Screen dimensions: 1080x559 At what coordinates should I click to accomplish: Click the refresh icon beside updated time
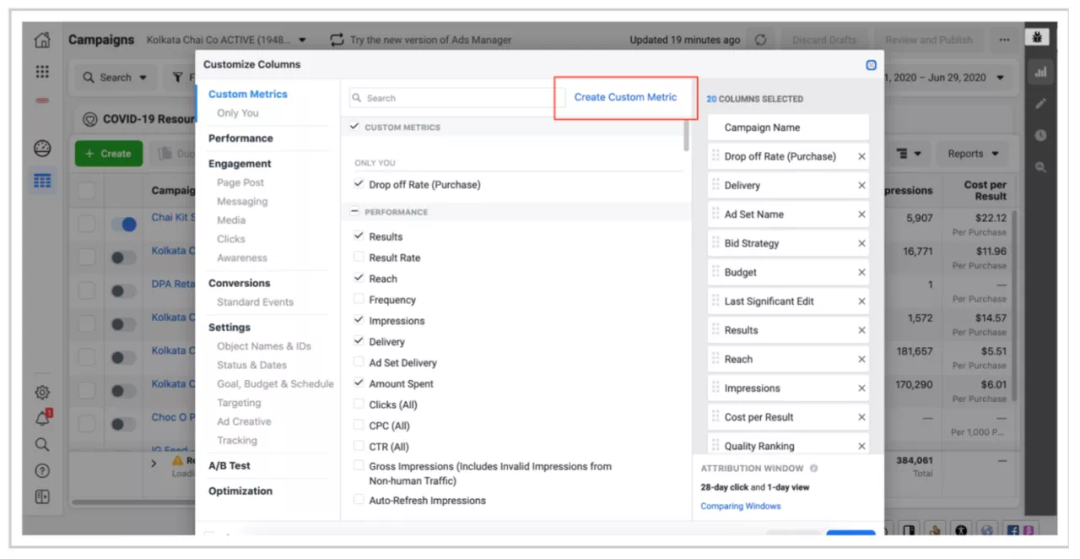(761, 40)
